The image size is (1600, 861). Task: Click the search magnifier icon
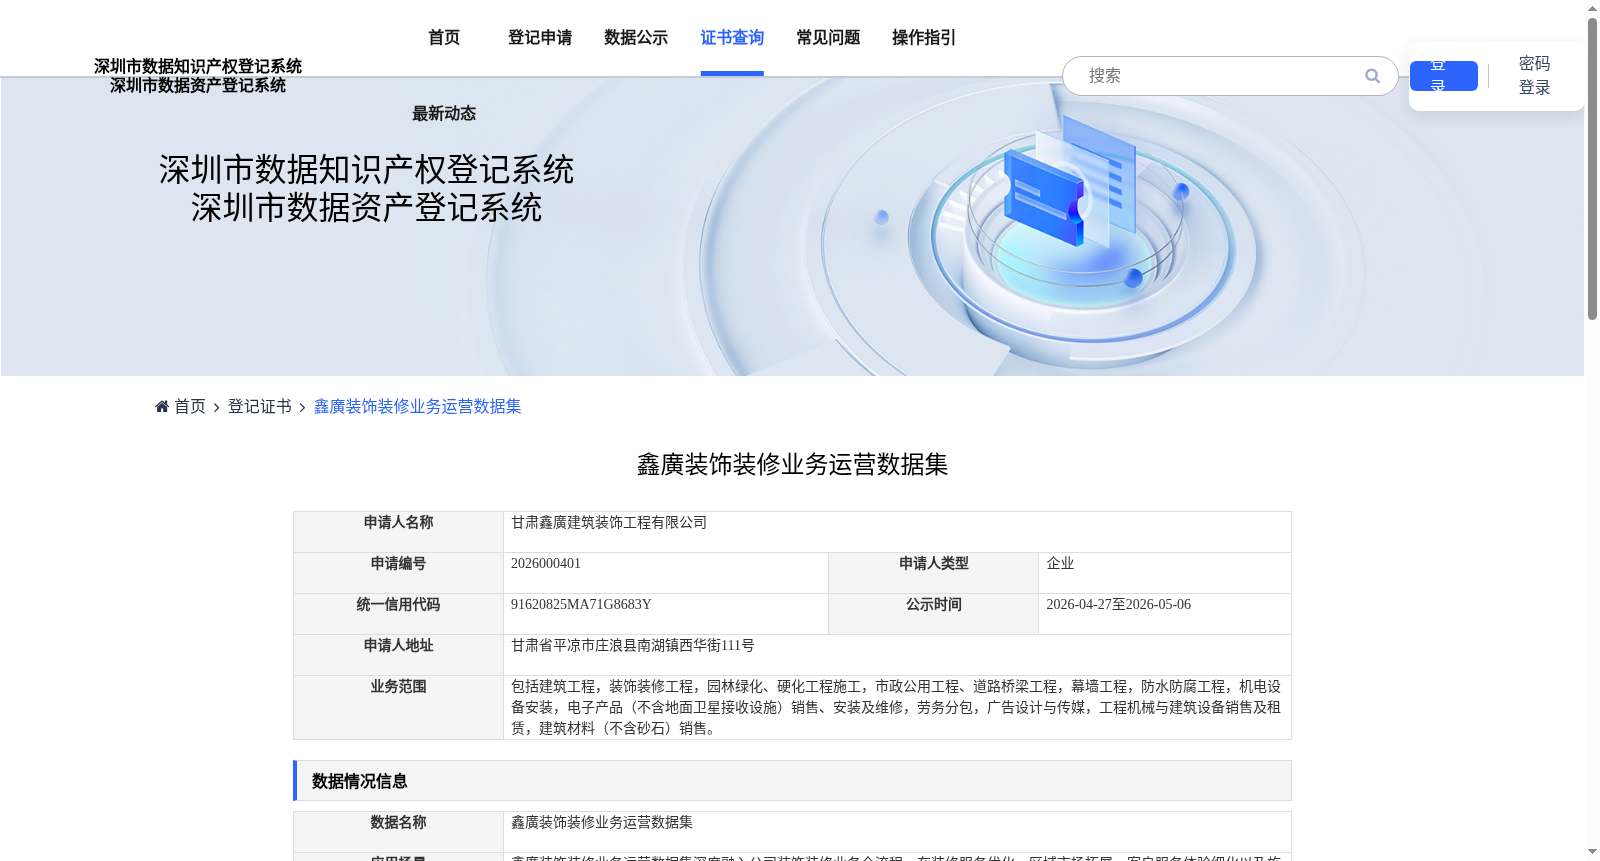pos(1372,76)
